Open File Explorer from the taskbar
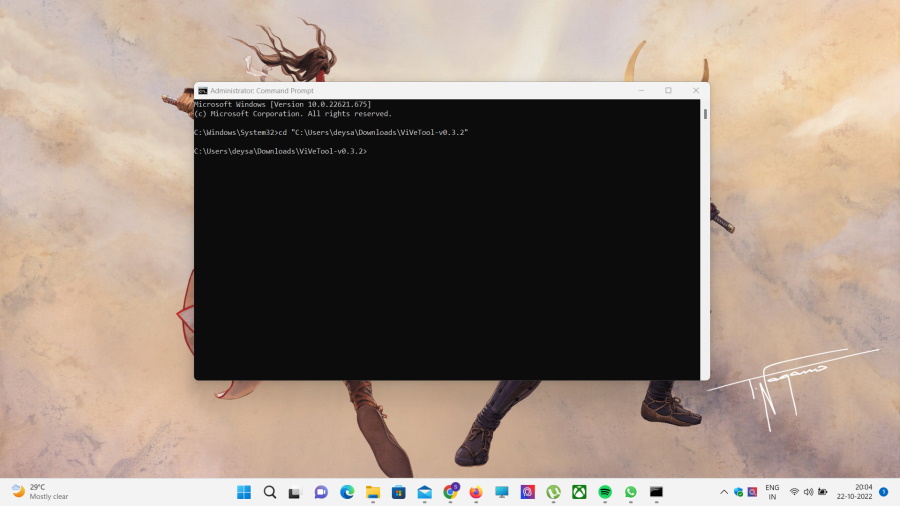The height and width of the screenshot is (506, 900). click(x=373, y=492)
